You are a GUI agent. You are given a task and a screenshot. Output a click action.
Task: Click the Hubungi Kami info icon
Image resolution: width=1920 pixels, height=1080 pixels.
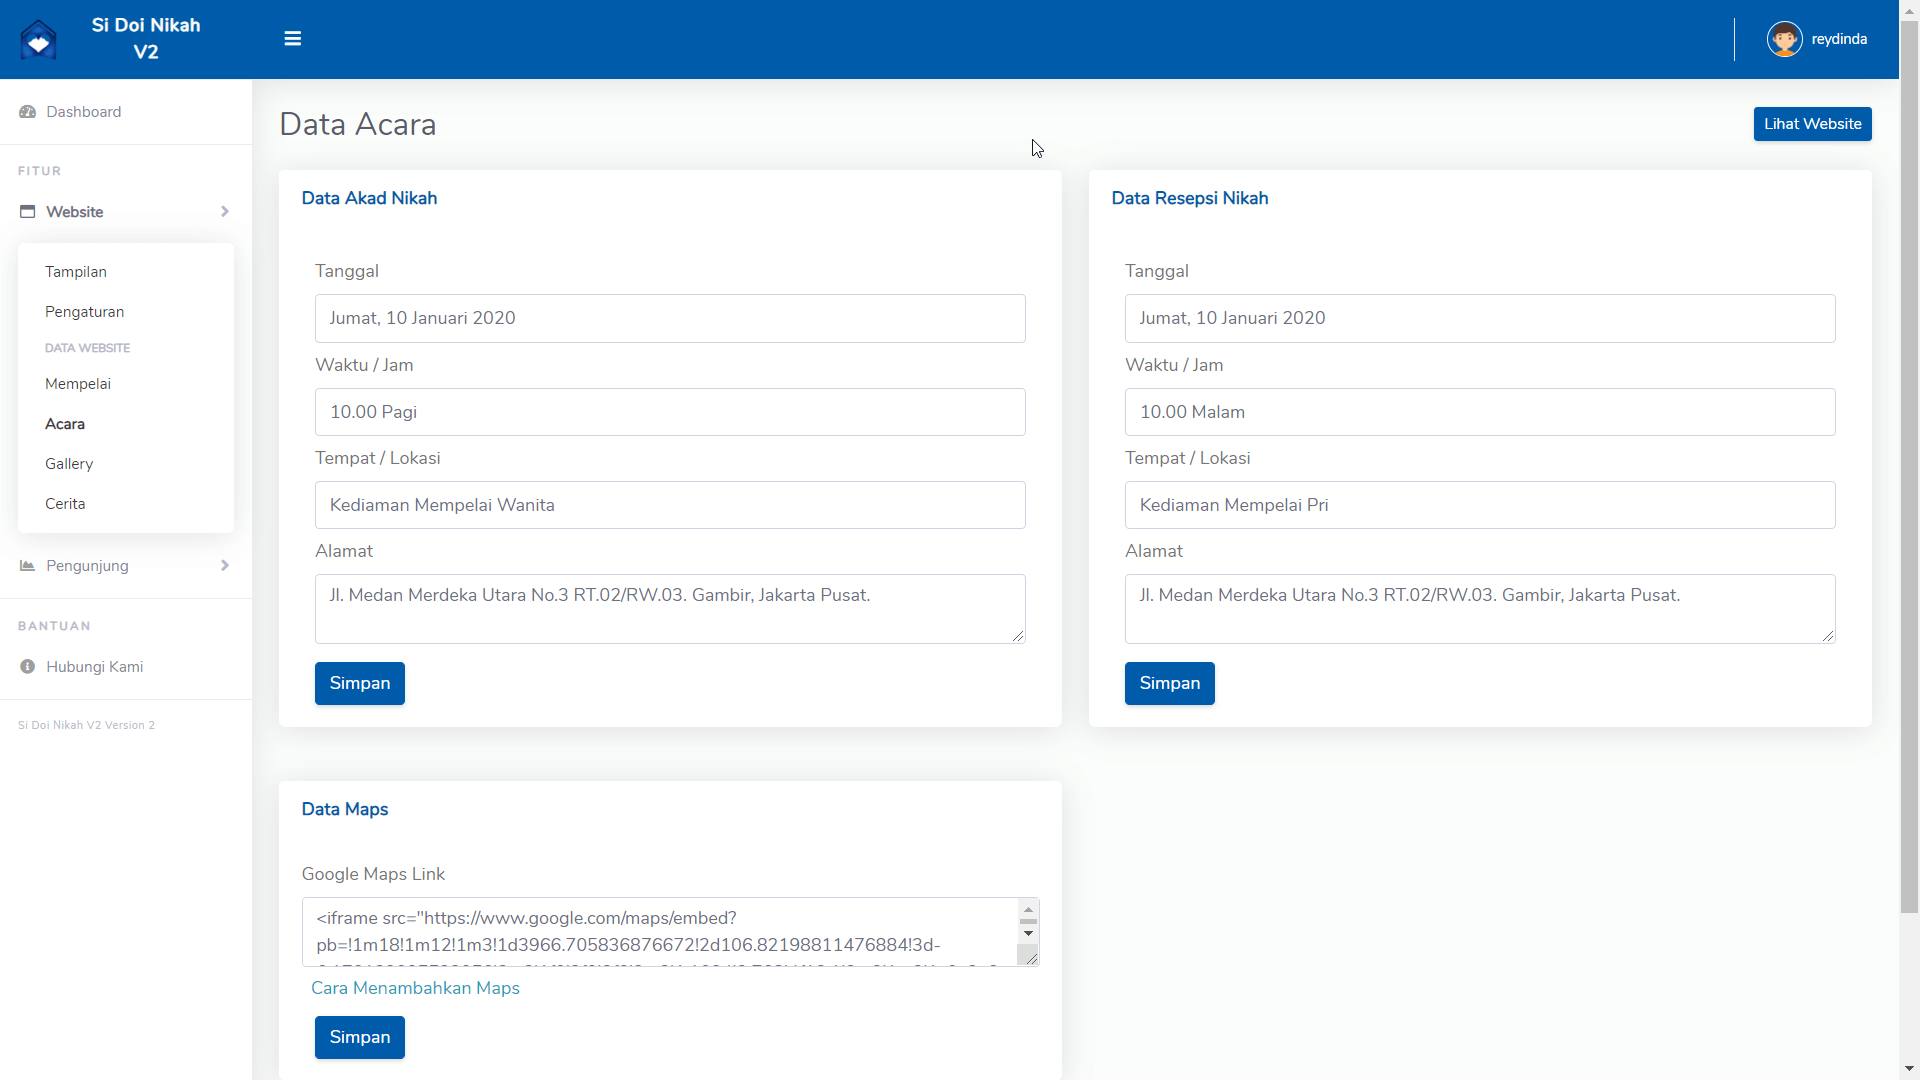point(27,666)
